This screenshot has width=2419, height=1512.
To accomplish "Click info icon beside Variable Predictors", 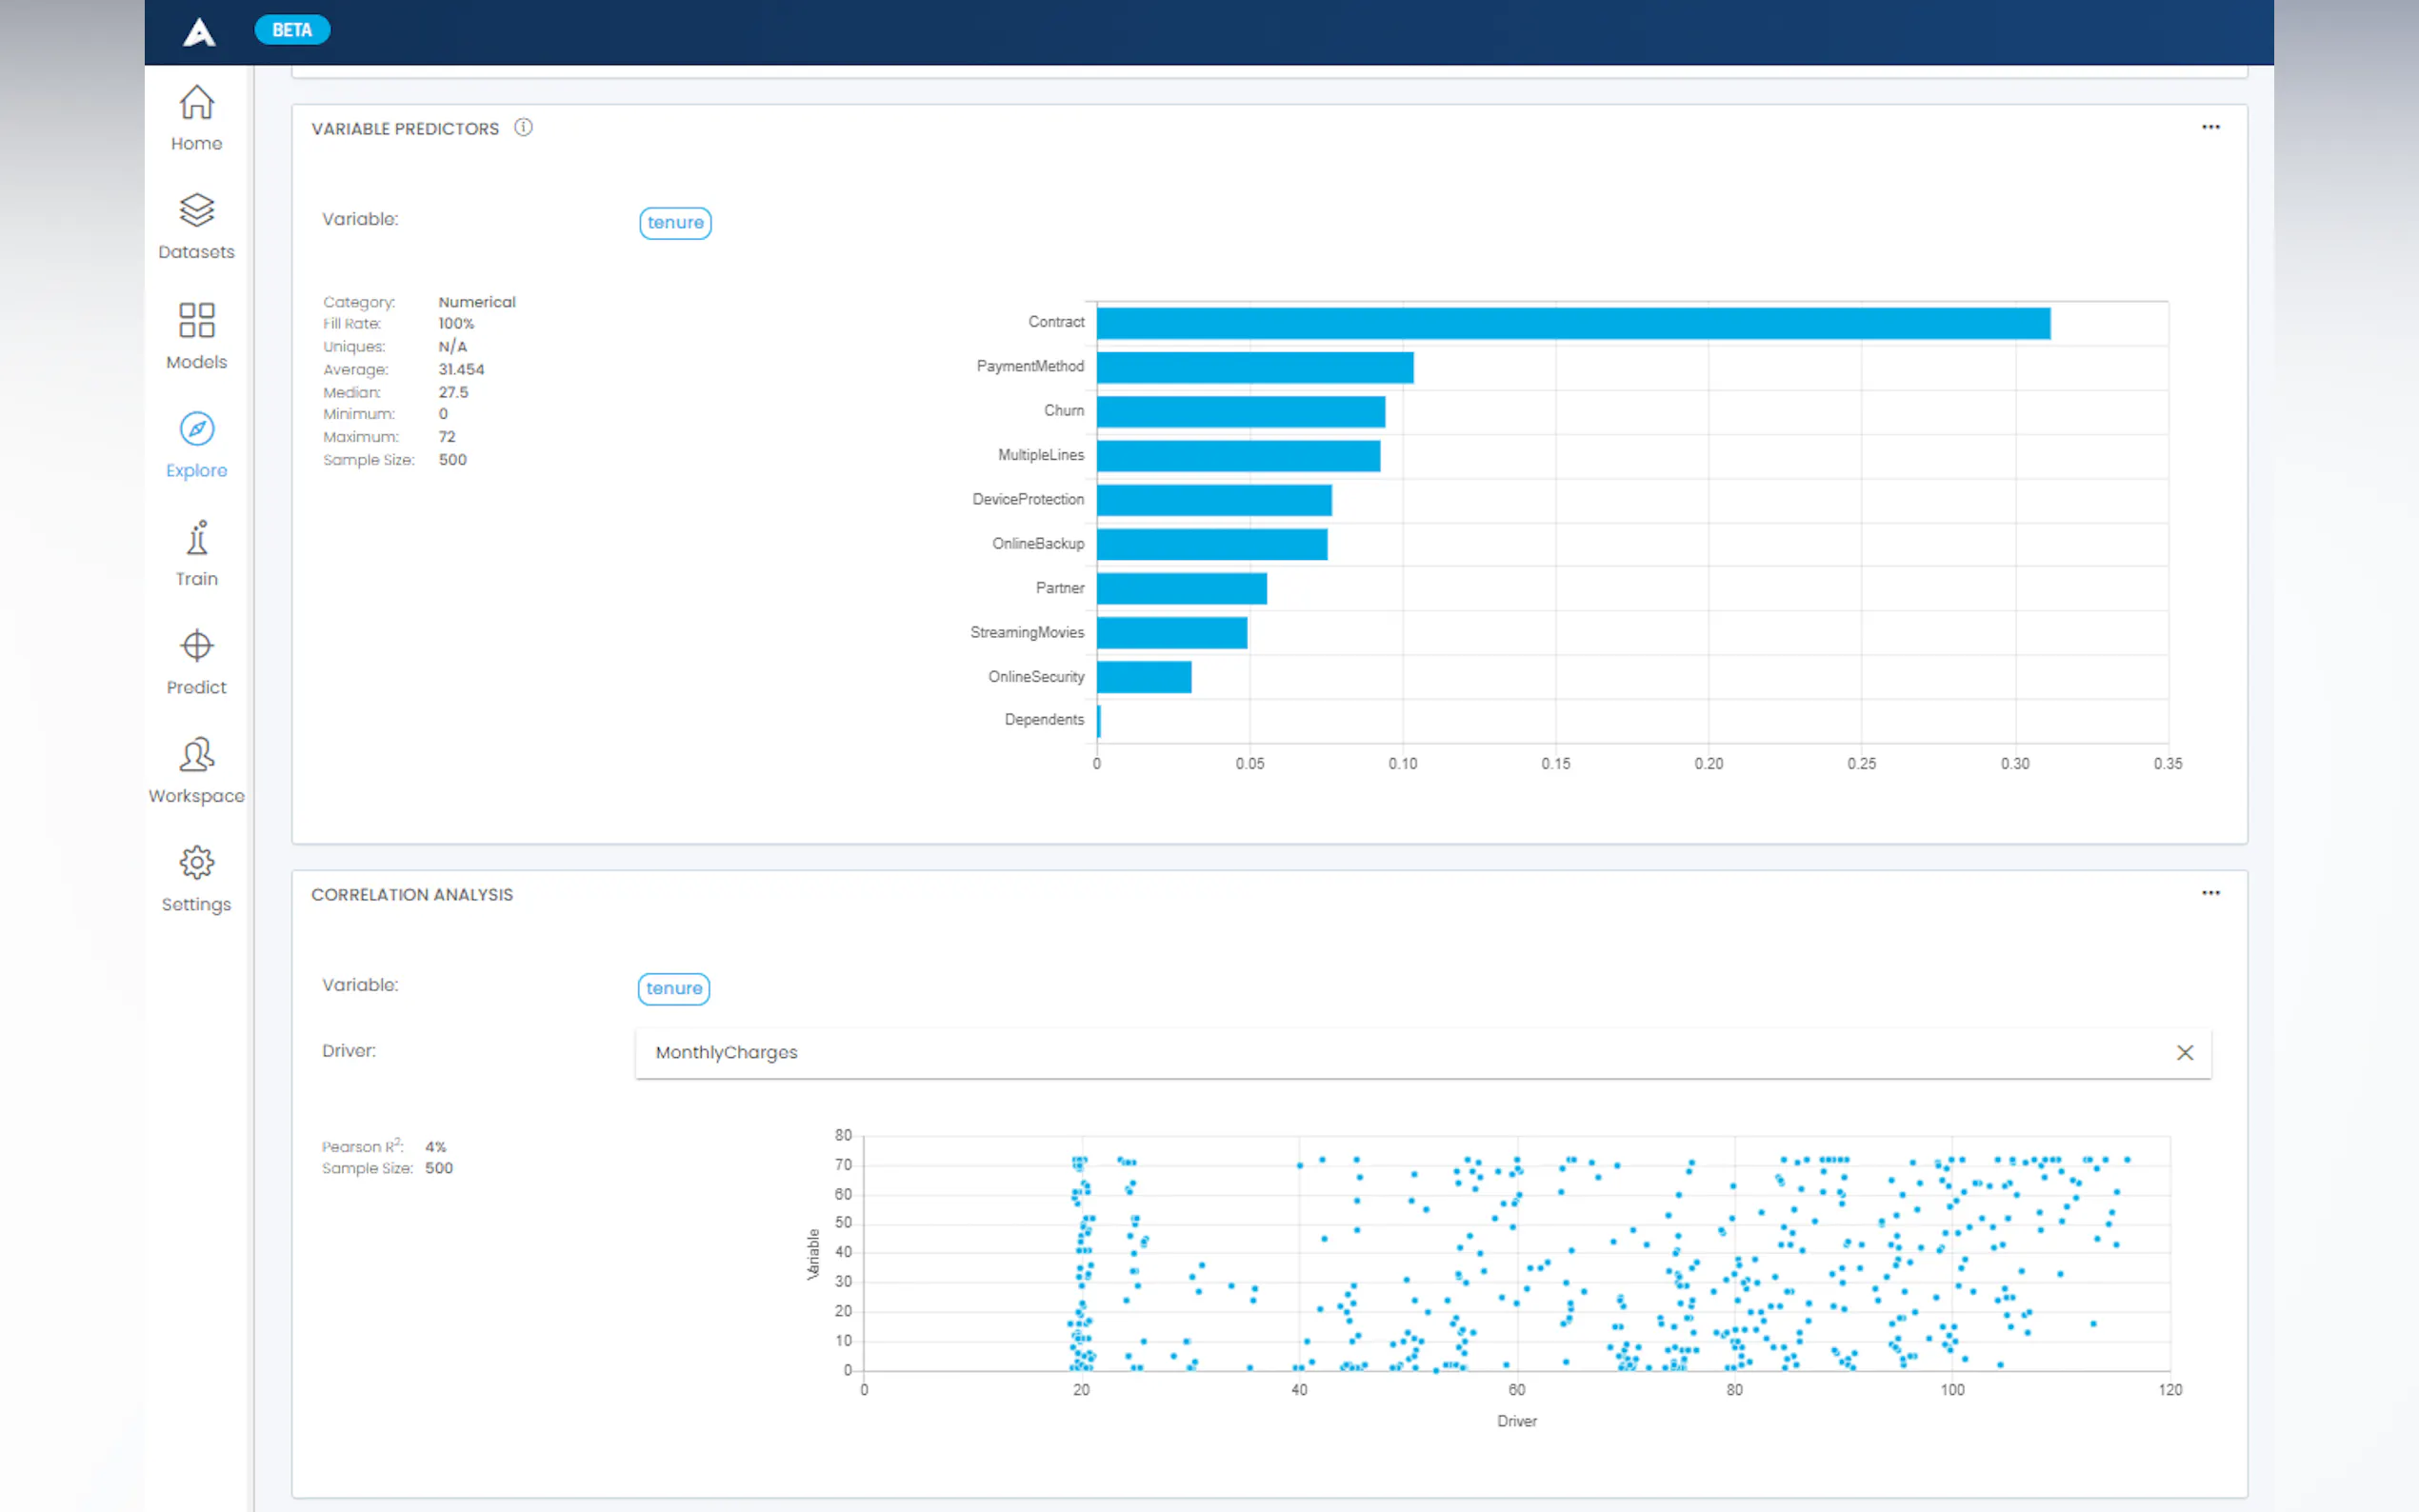I will 523,127.
